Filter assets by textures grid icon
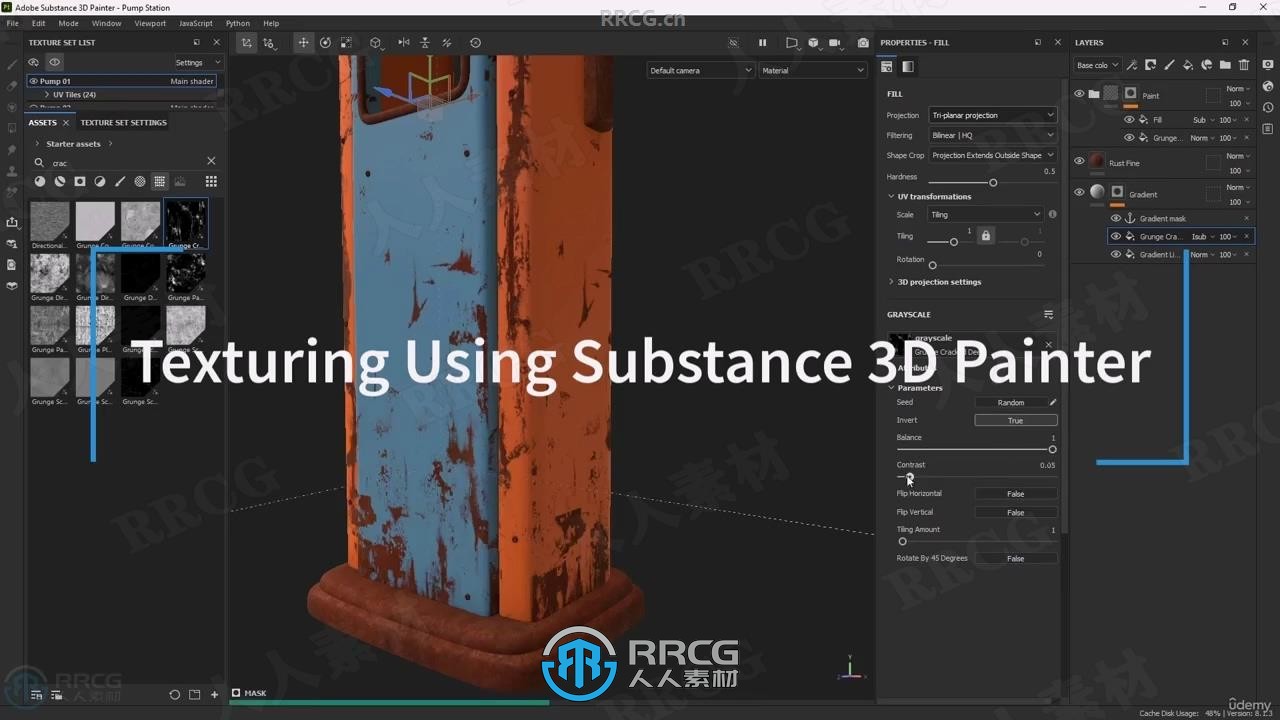1280x720 pixels. pos(159,181)
